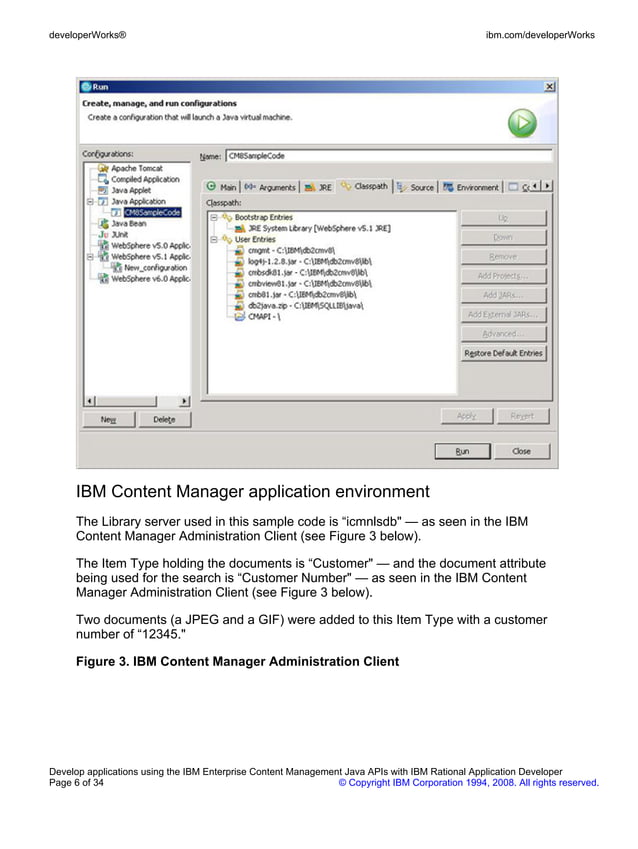Click the Remove button
The height and width of the screenshot is (849, 638).
coord(504,256)
